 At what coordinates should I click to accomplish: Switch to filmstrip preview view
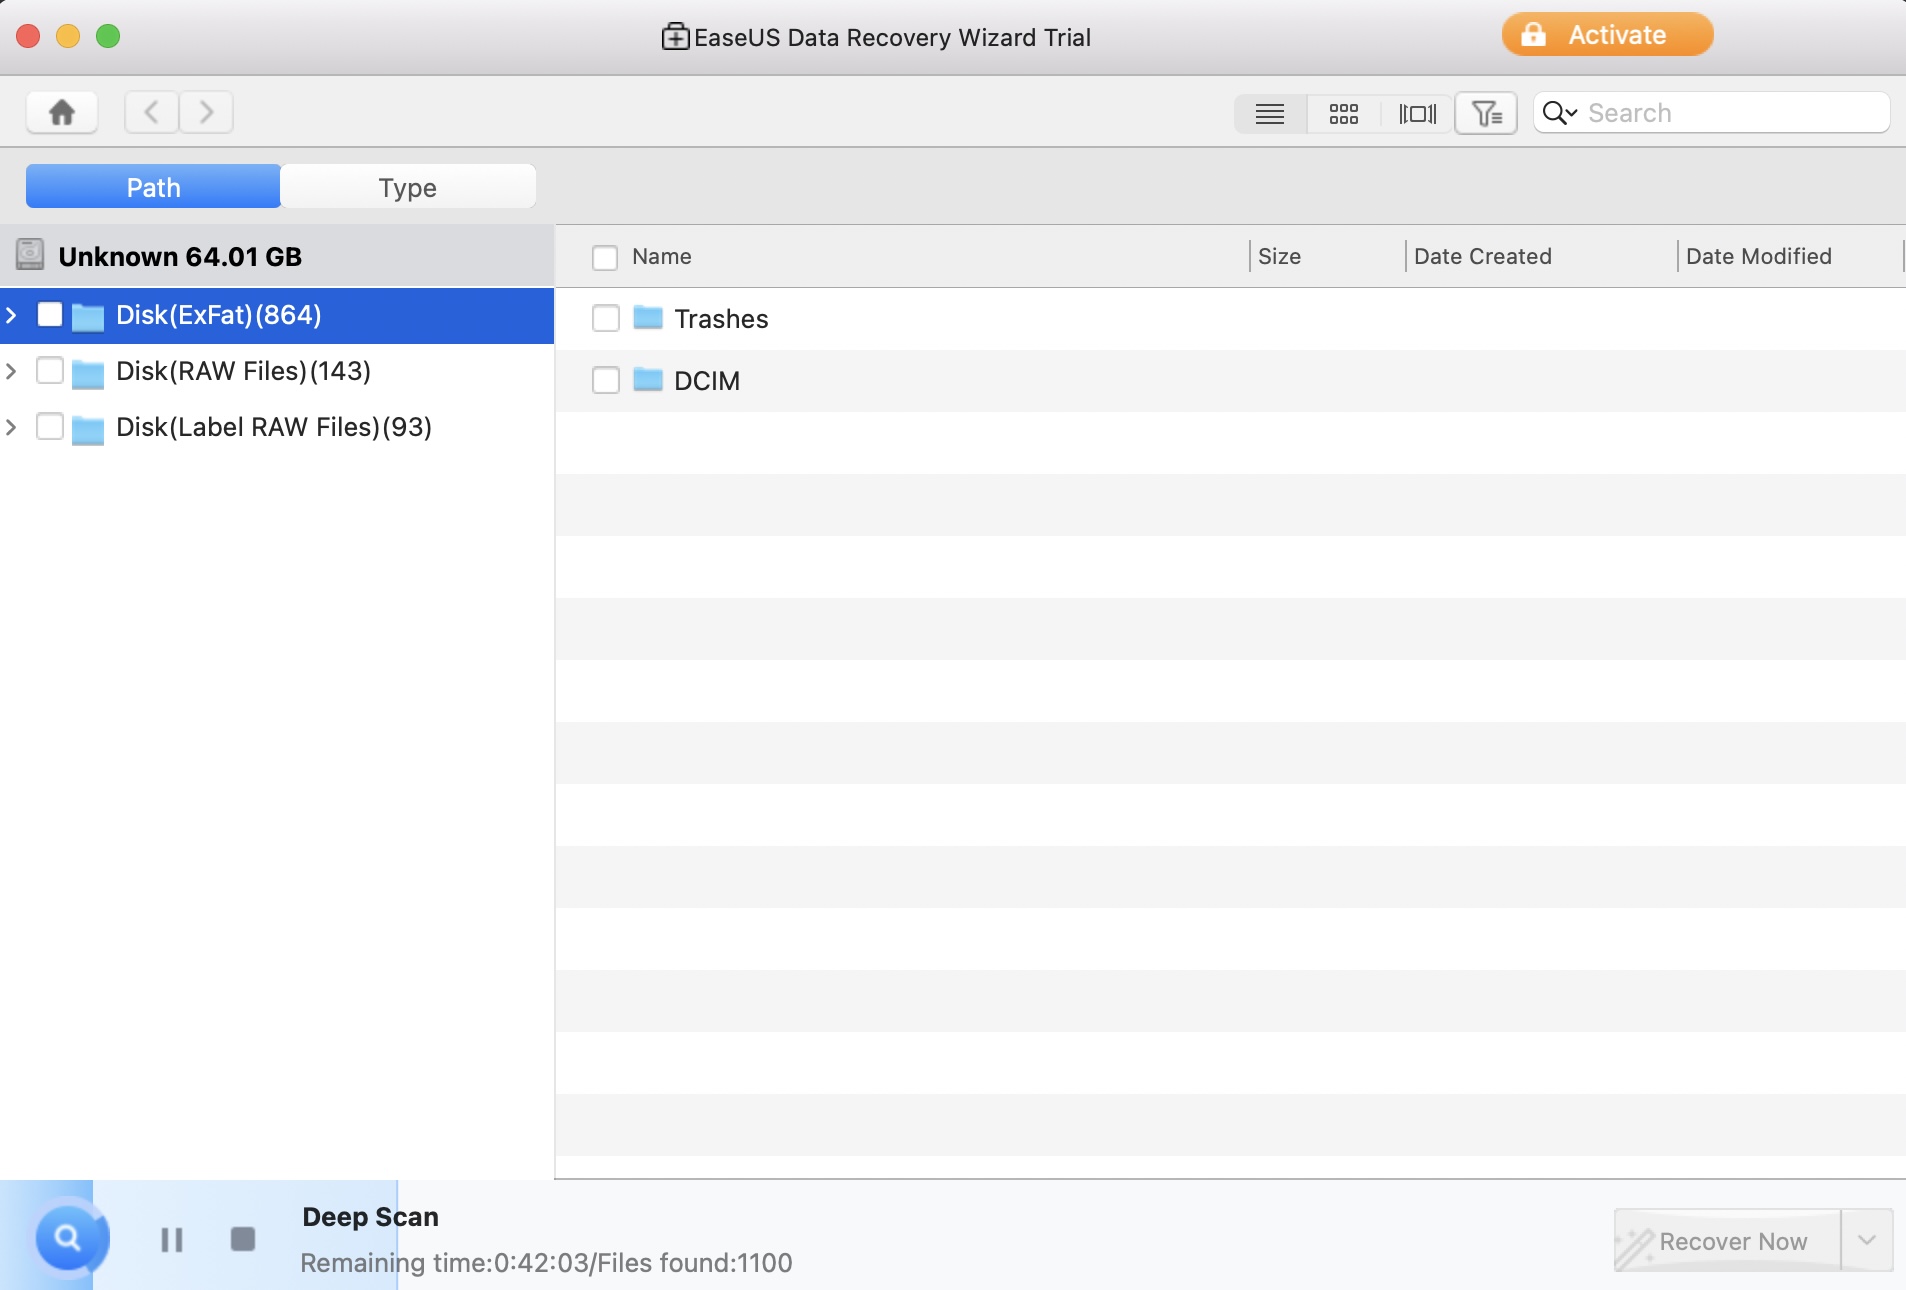click(x=1417, y=114)
